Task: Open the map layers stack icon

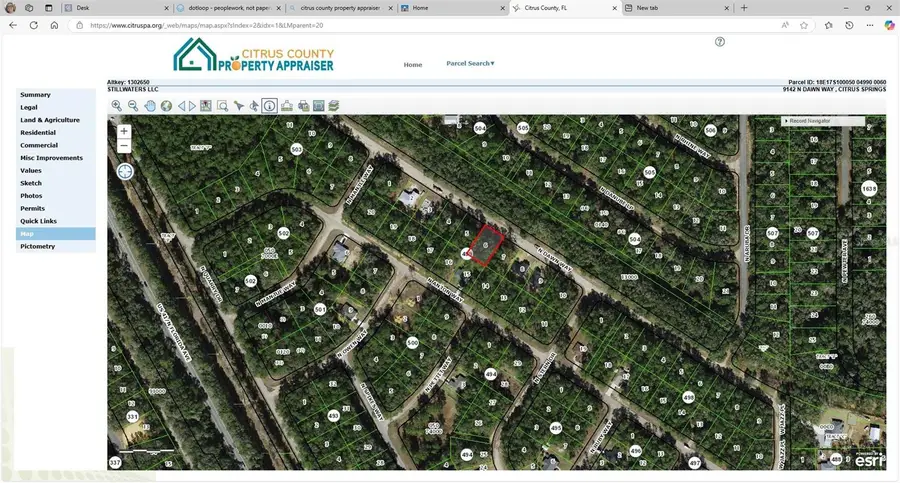Action: pos(334,105)
